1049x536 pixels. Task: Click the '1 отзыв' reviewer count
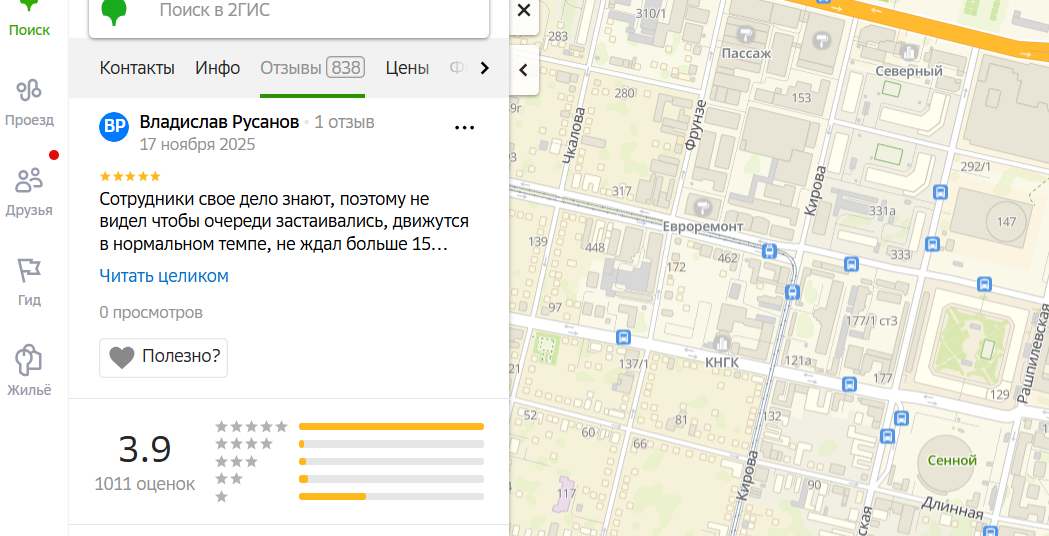[345, 122]
